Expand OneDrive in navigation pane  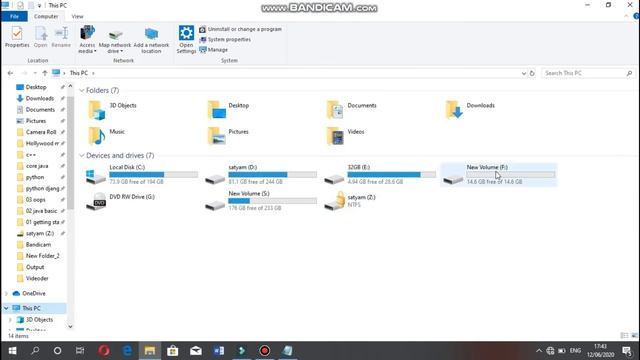(x=7, y=293)
